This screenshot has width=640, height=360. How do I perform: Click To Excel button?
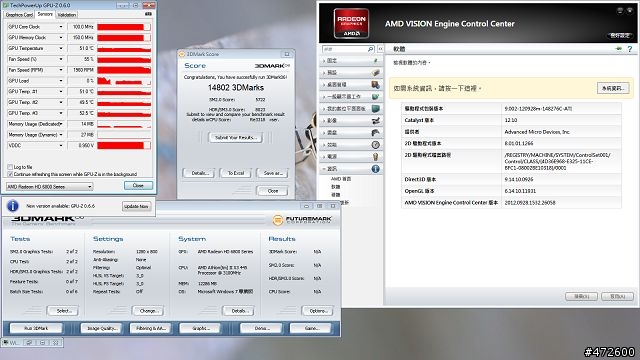coord(236,173)
